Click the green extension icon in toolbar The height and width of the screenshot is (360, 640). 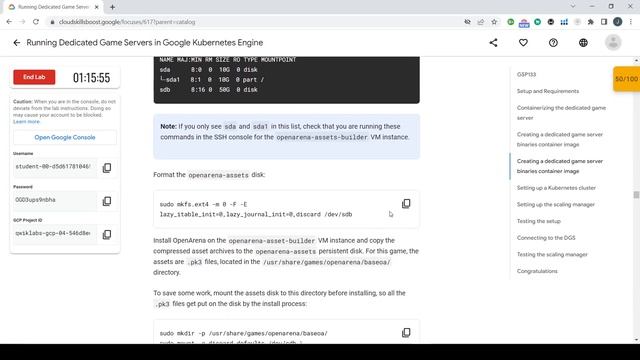(511, 22)
